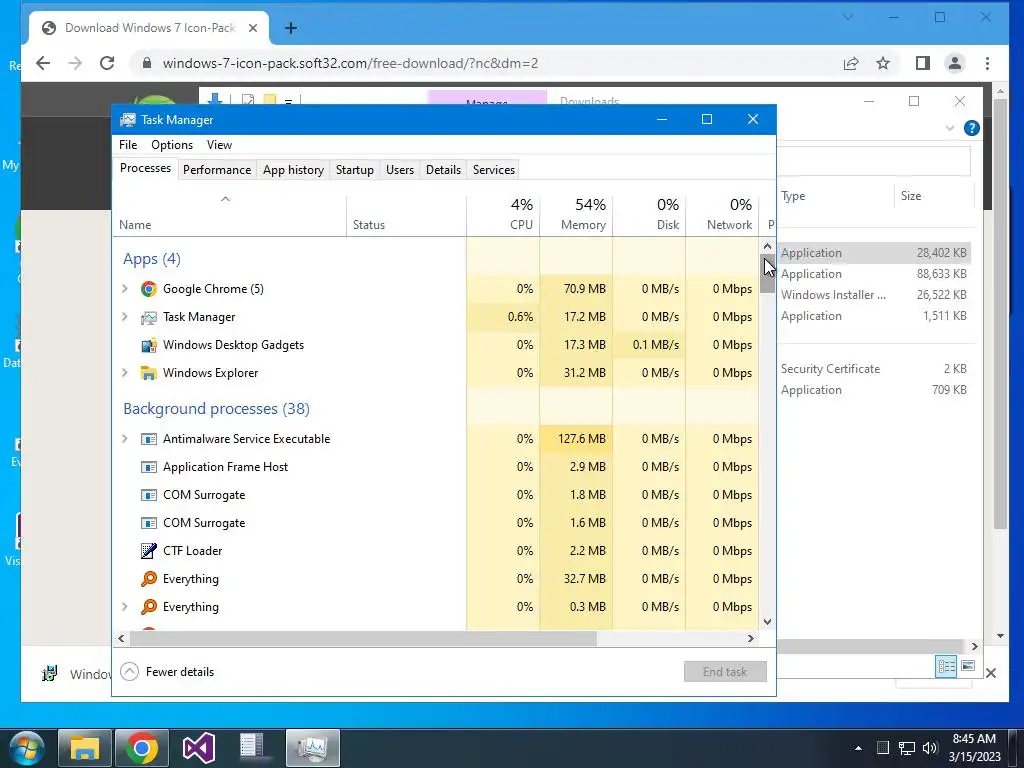1024x768 pixels.
Task: Click the volume icon in system tray
Action: pos(930,748)
